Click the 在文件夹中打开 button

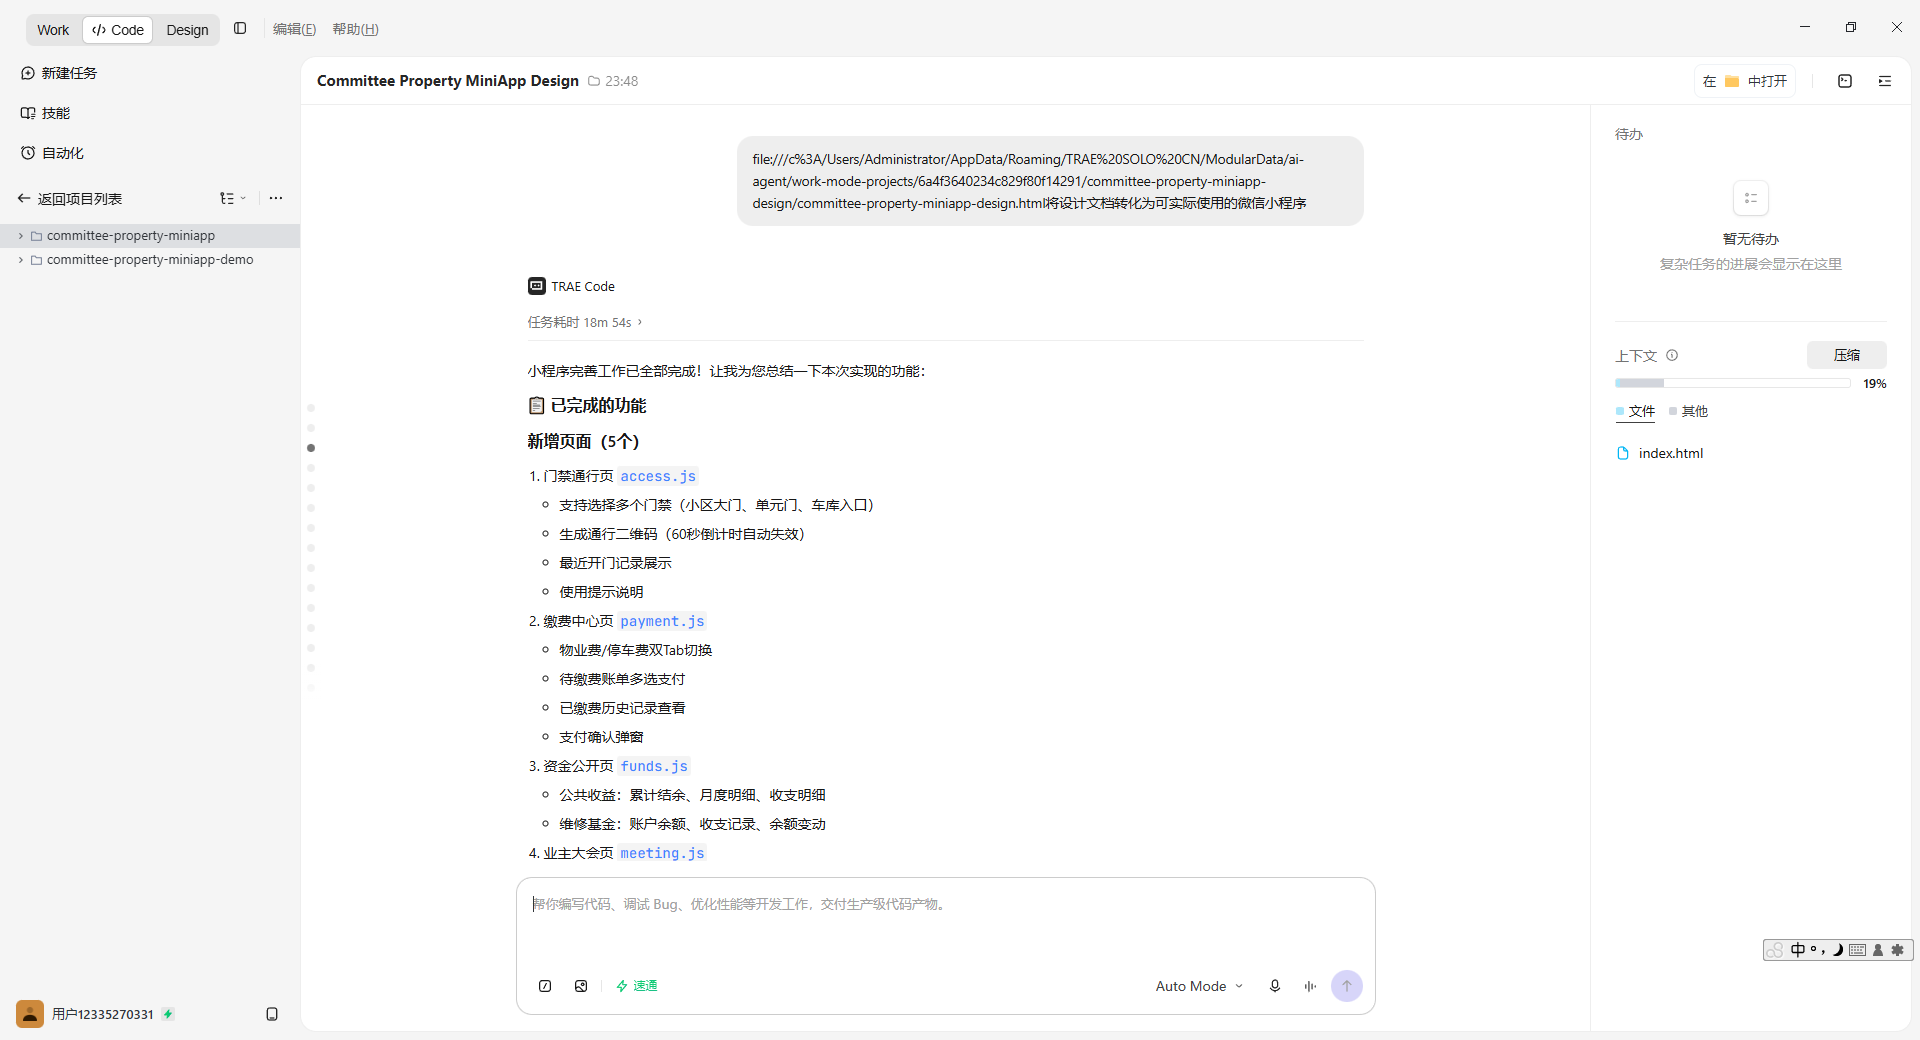pyautogui.click(x=1745, y=81)
